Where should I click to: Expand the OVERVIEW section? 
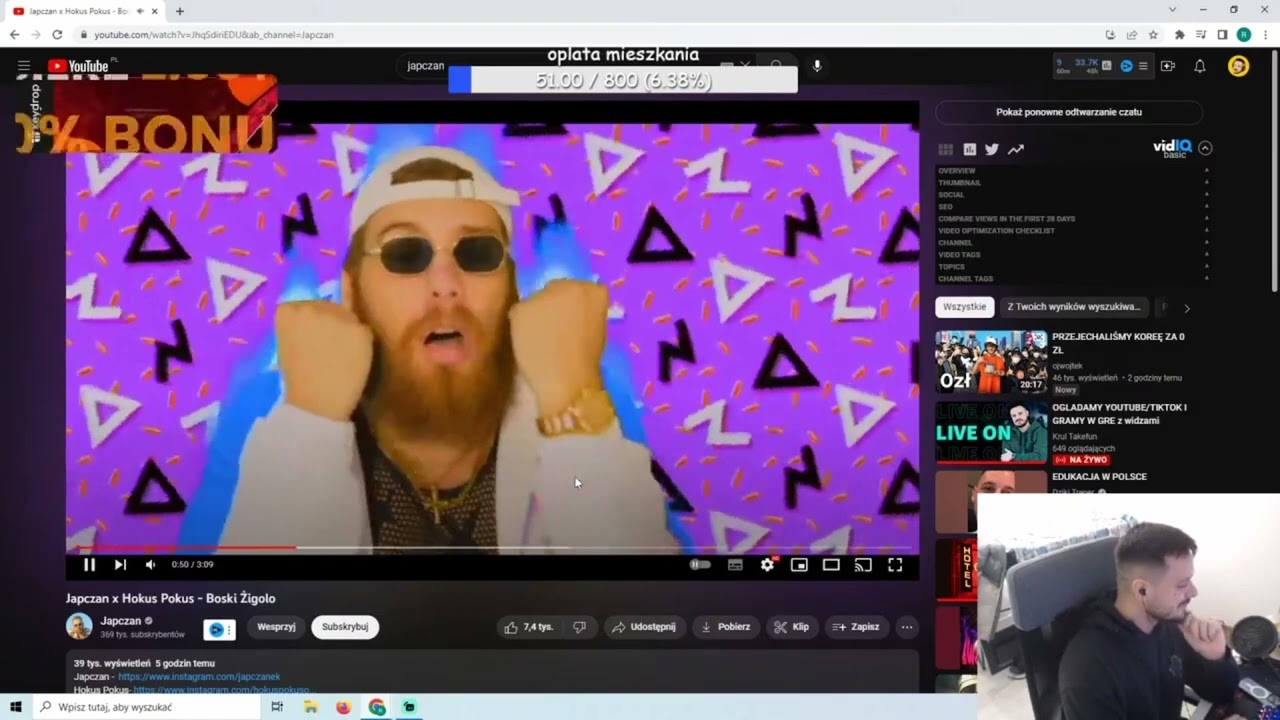tap(1074, 171)
